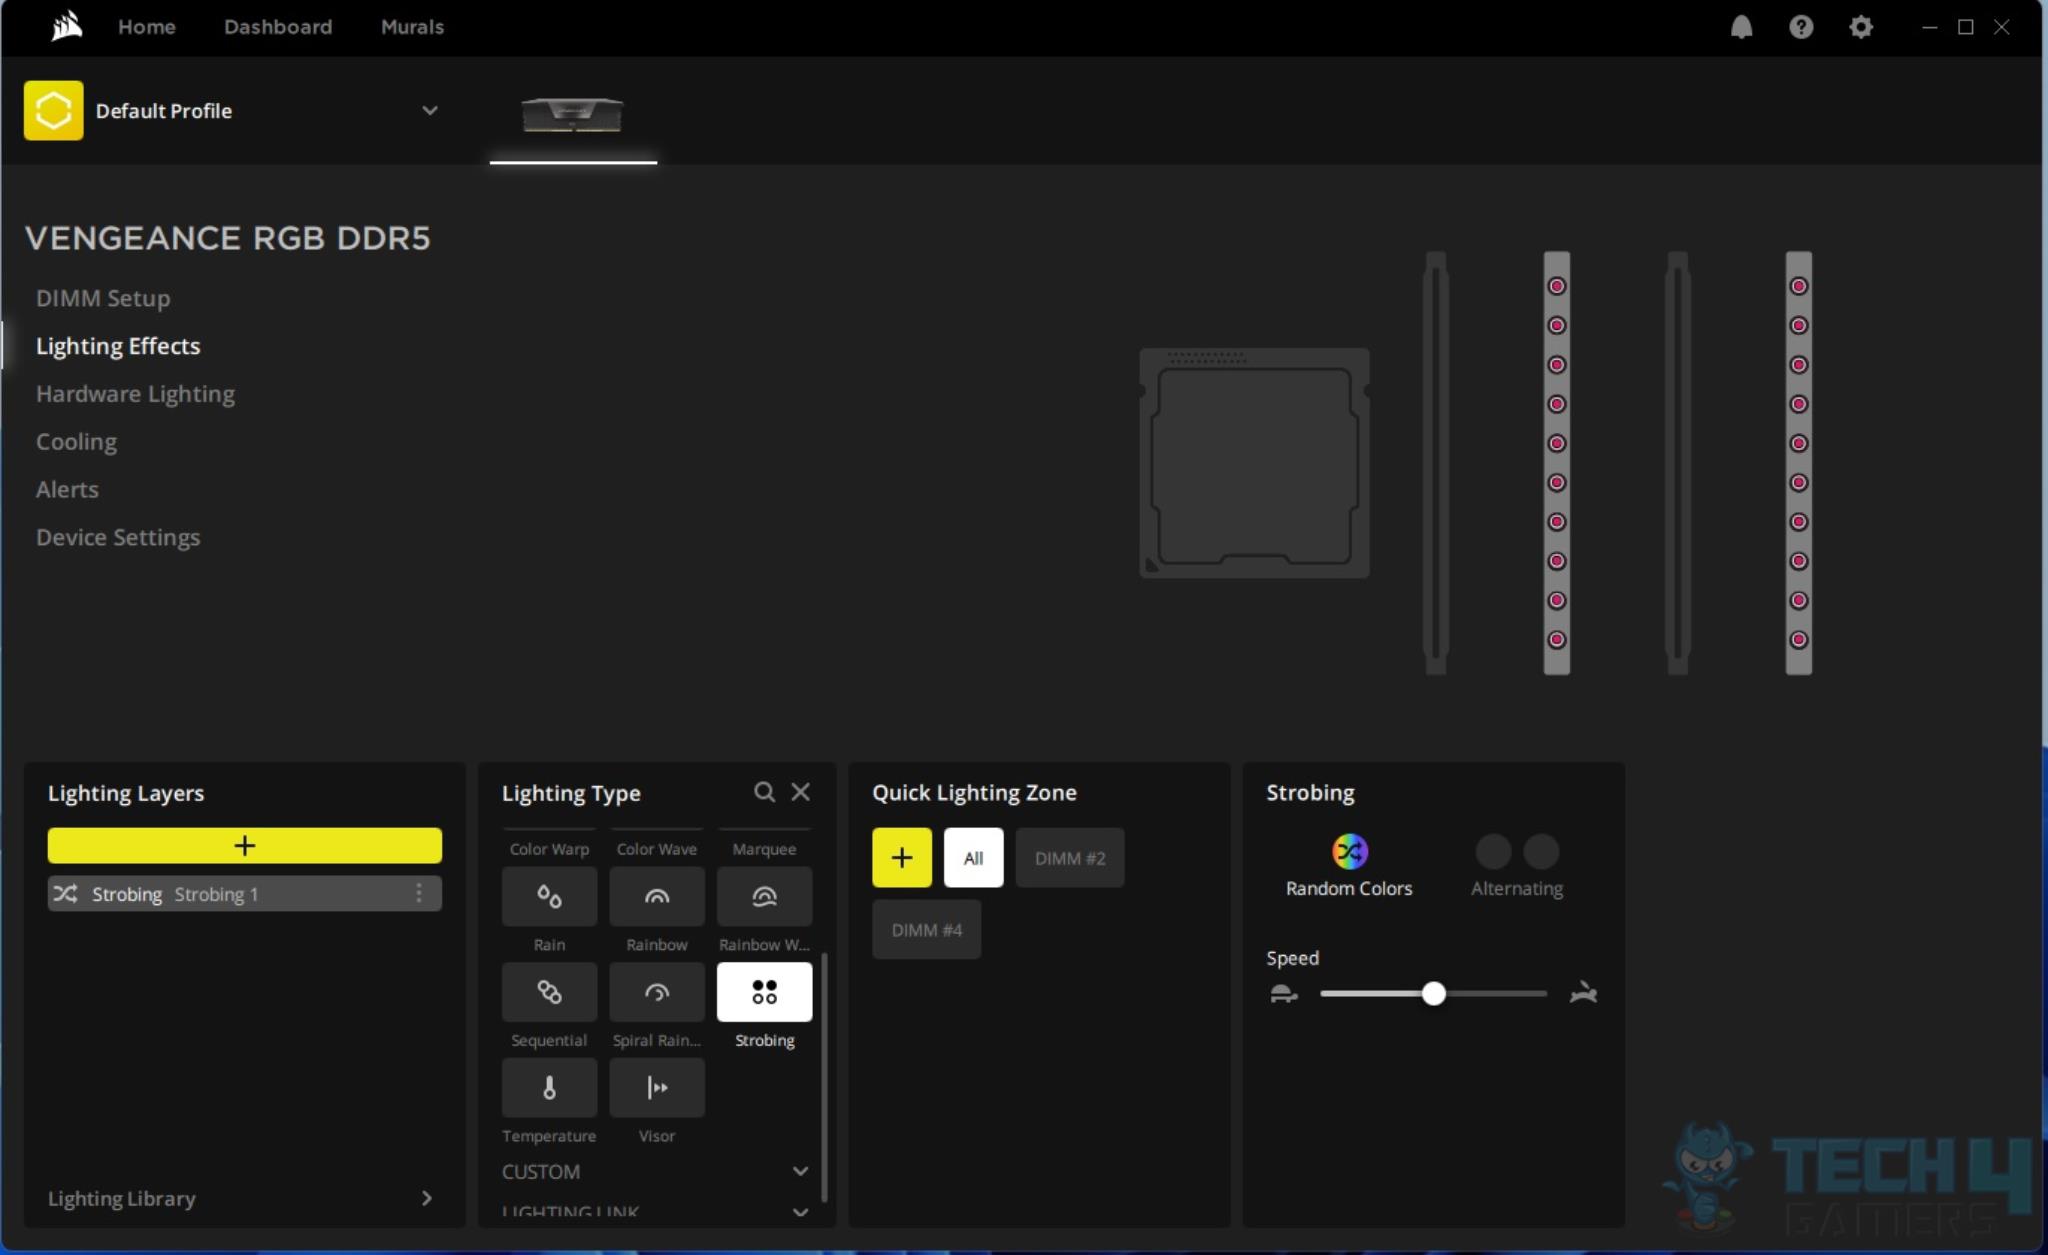The image size is (2048, 1255).
Task: Select the All lighting zone
Action: (x=973, y=858)
